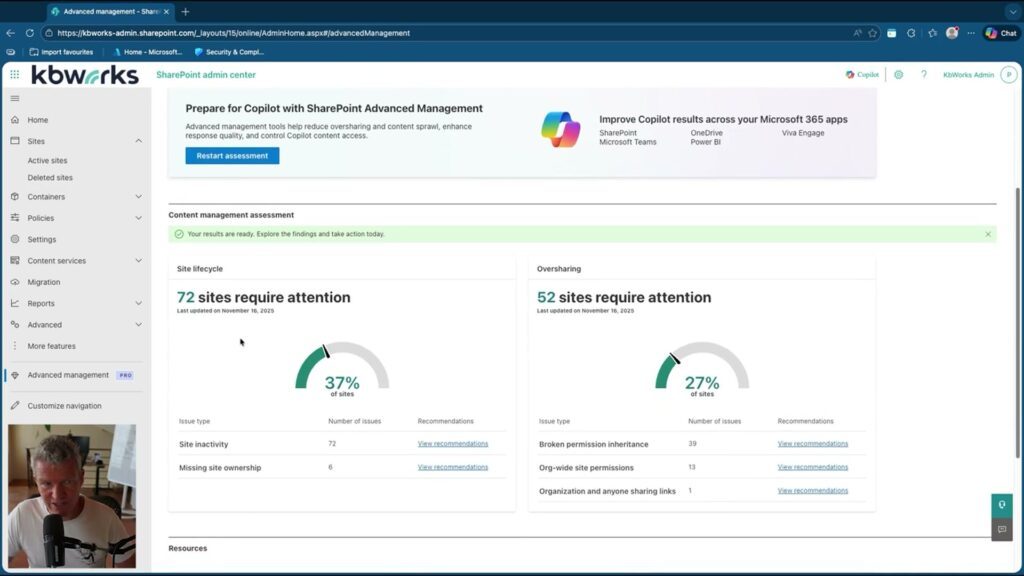Open Customize navigation
This screenshot has height=576, width=1024.
pos(64,406)
